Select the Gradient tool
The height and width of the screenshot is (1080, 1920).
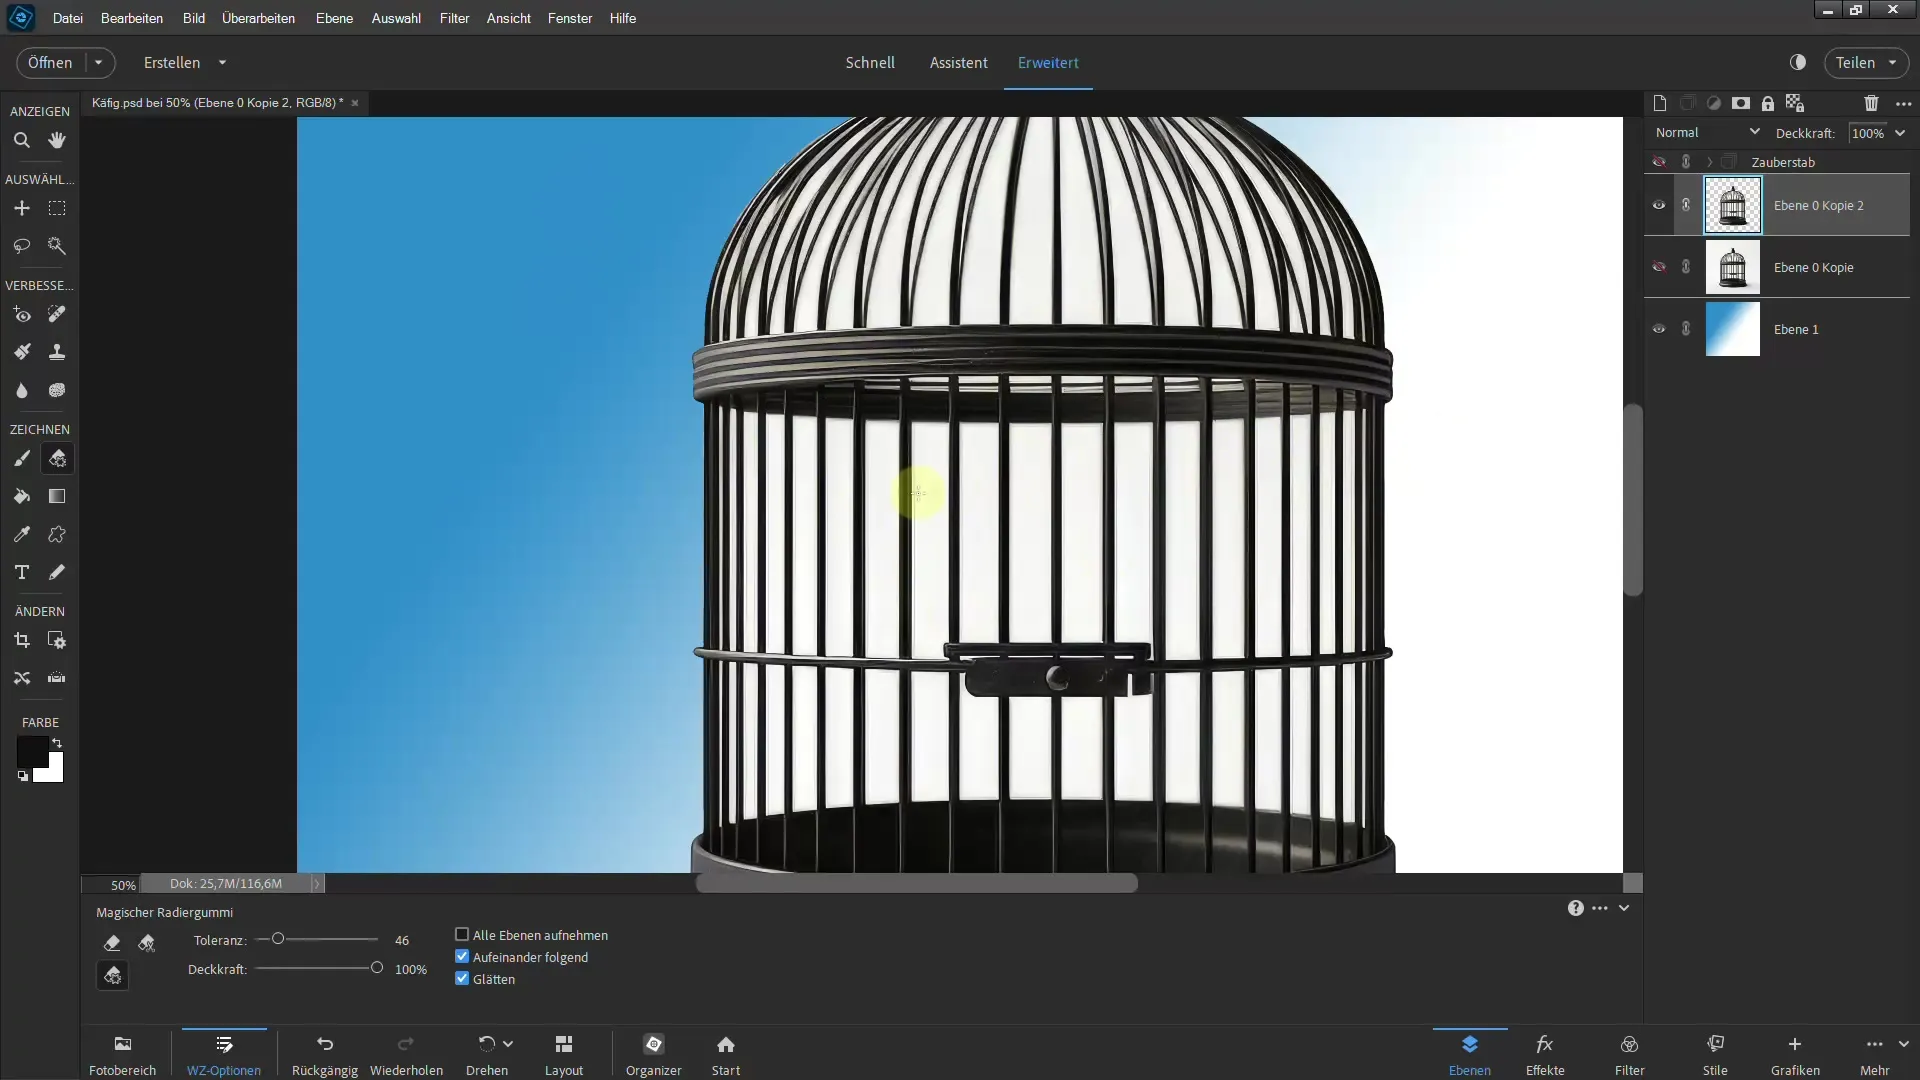tap(57, 497)
